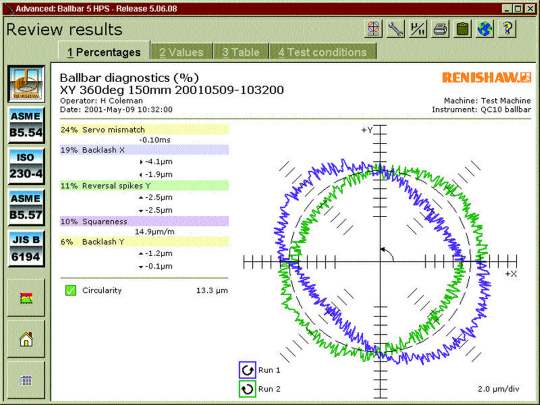Viewport: 540px width, 405px height.
Task: Click the +X axis label on plot
Action: click(511, 274)
